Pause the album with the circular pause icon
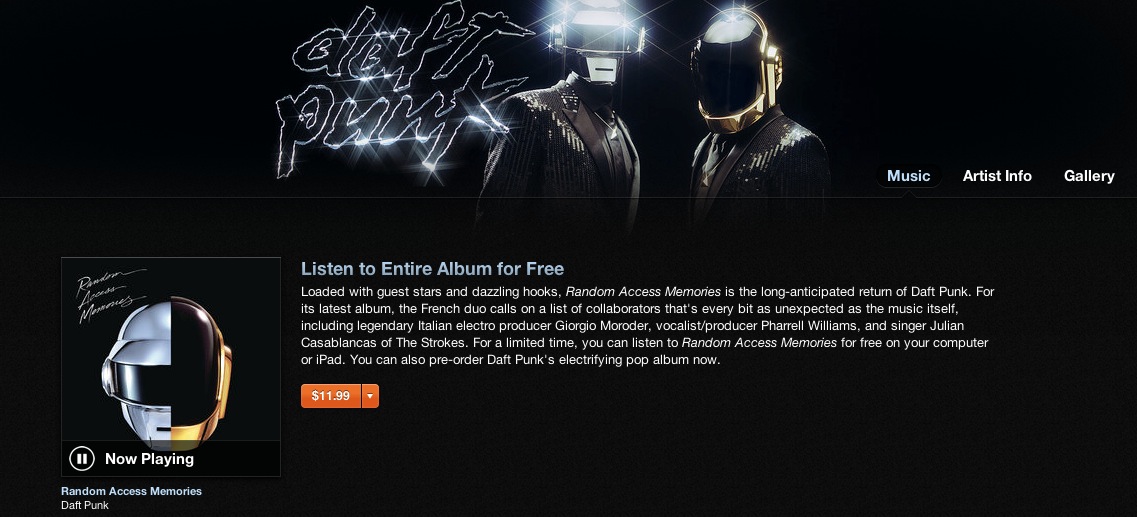The width and height of the screenshot is (1137, 517). (x=82, y=458)
